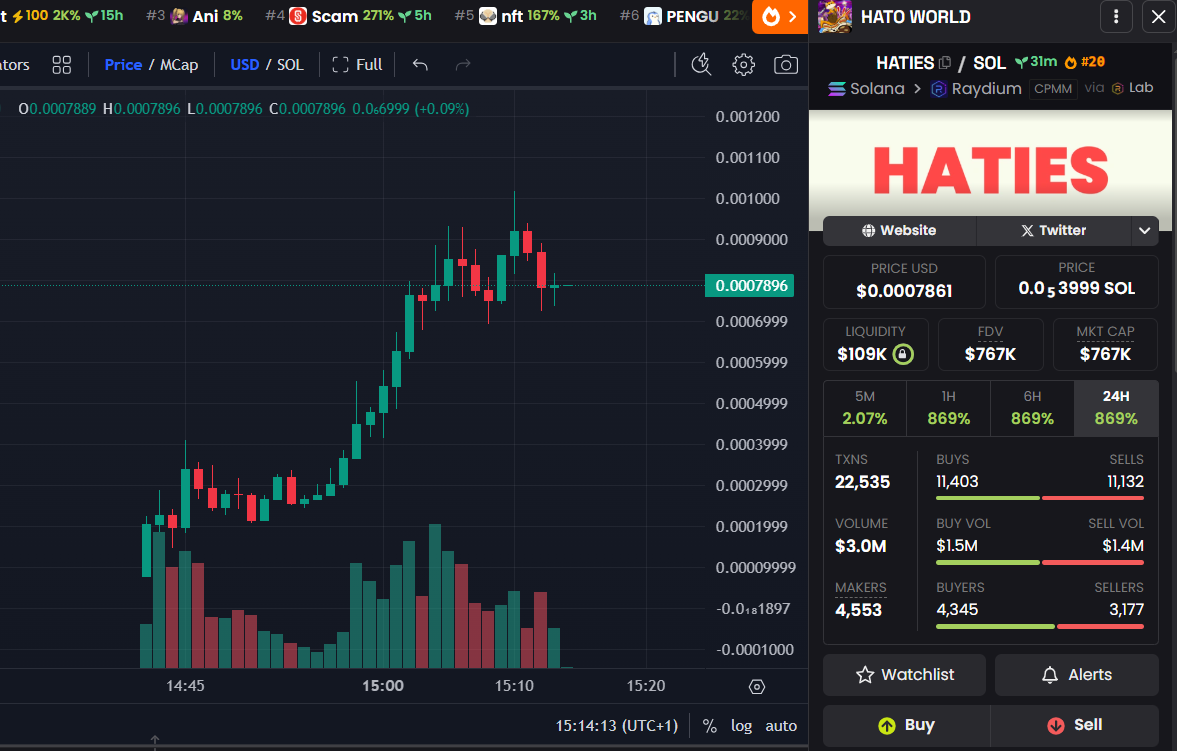This screenshot has height=751, width=1177.
Task: Open price axis scale settings icon
Action: pyautogui.click(x=757, y=686)
